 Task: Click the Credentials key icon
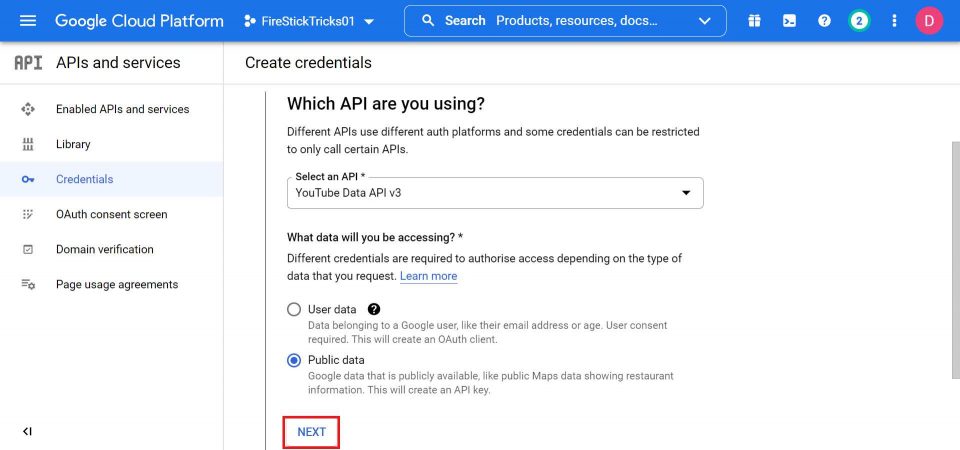[x=28, y=179]
